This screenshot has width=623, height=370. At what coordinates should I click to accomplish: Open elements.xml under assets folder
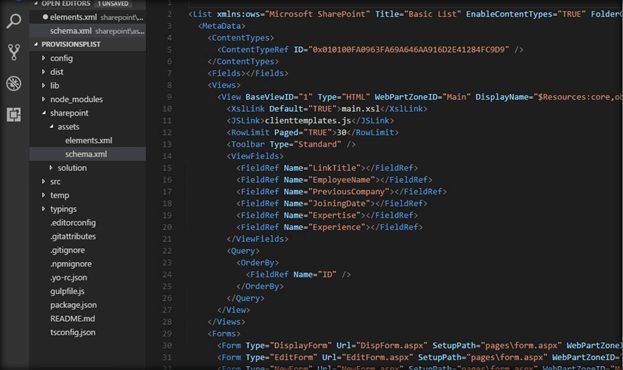[x=89, y=140]
